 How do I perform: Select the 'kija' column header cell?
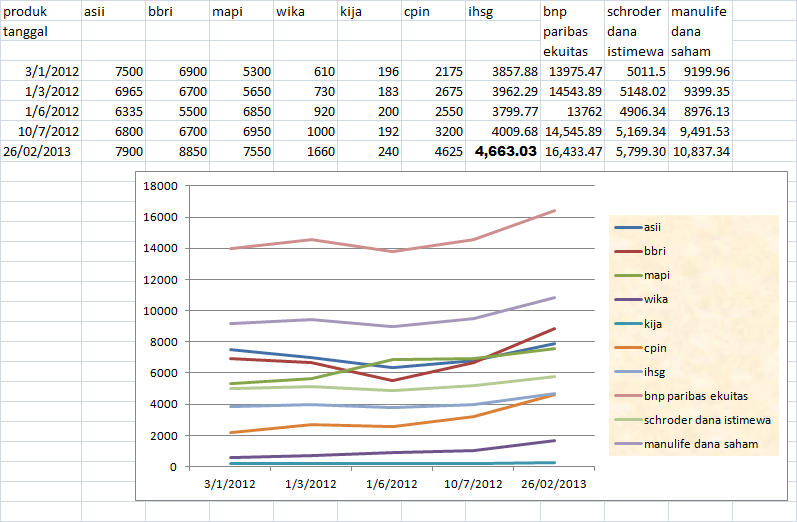[370, 11]
